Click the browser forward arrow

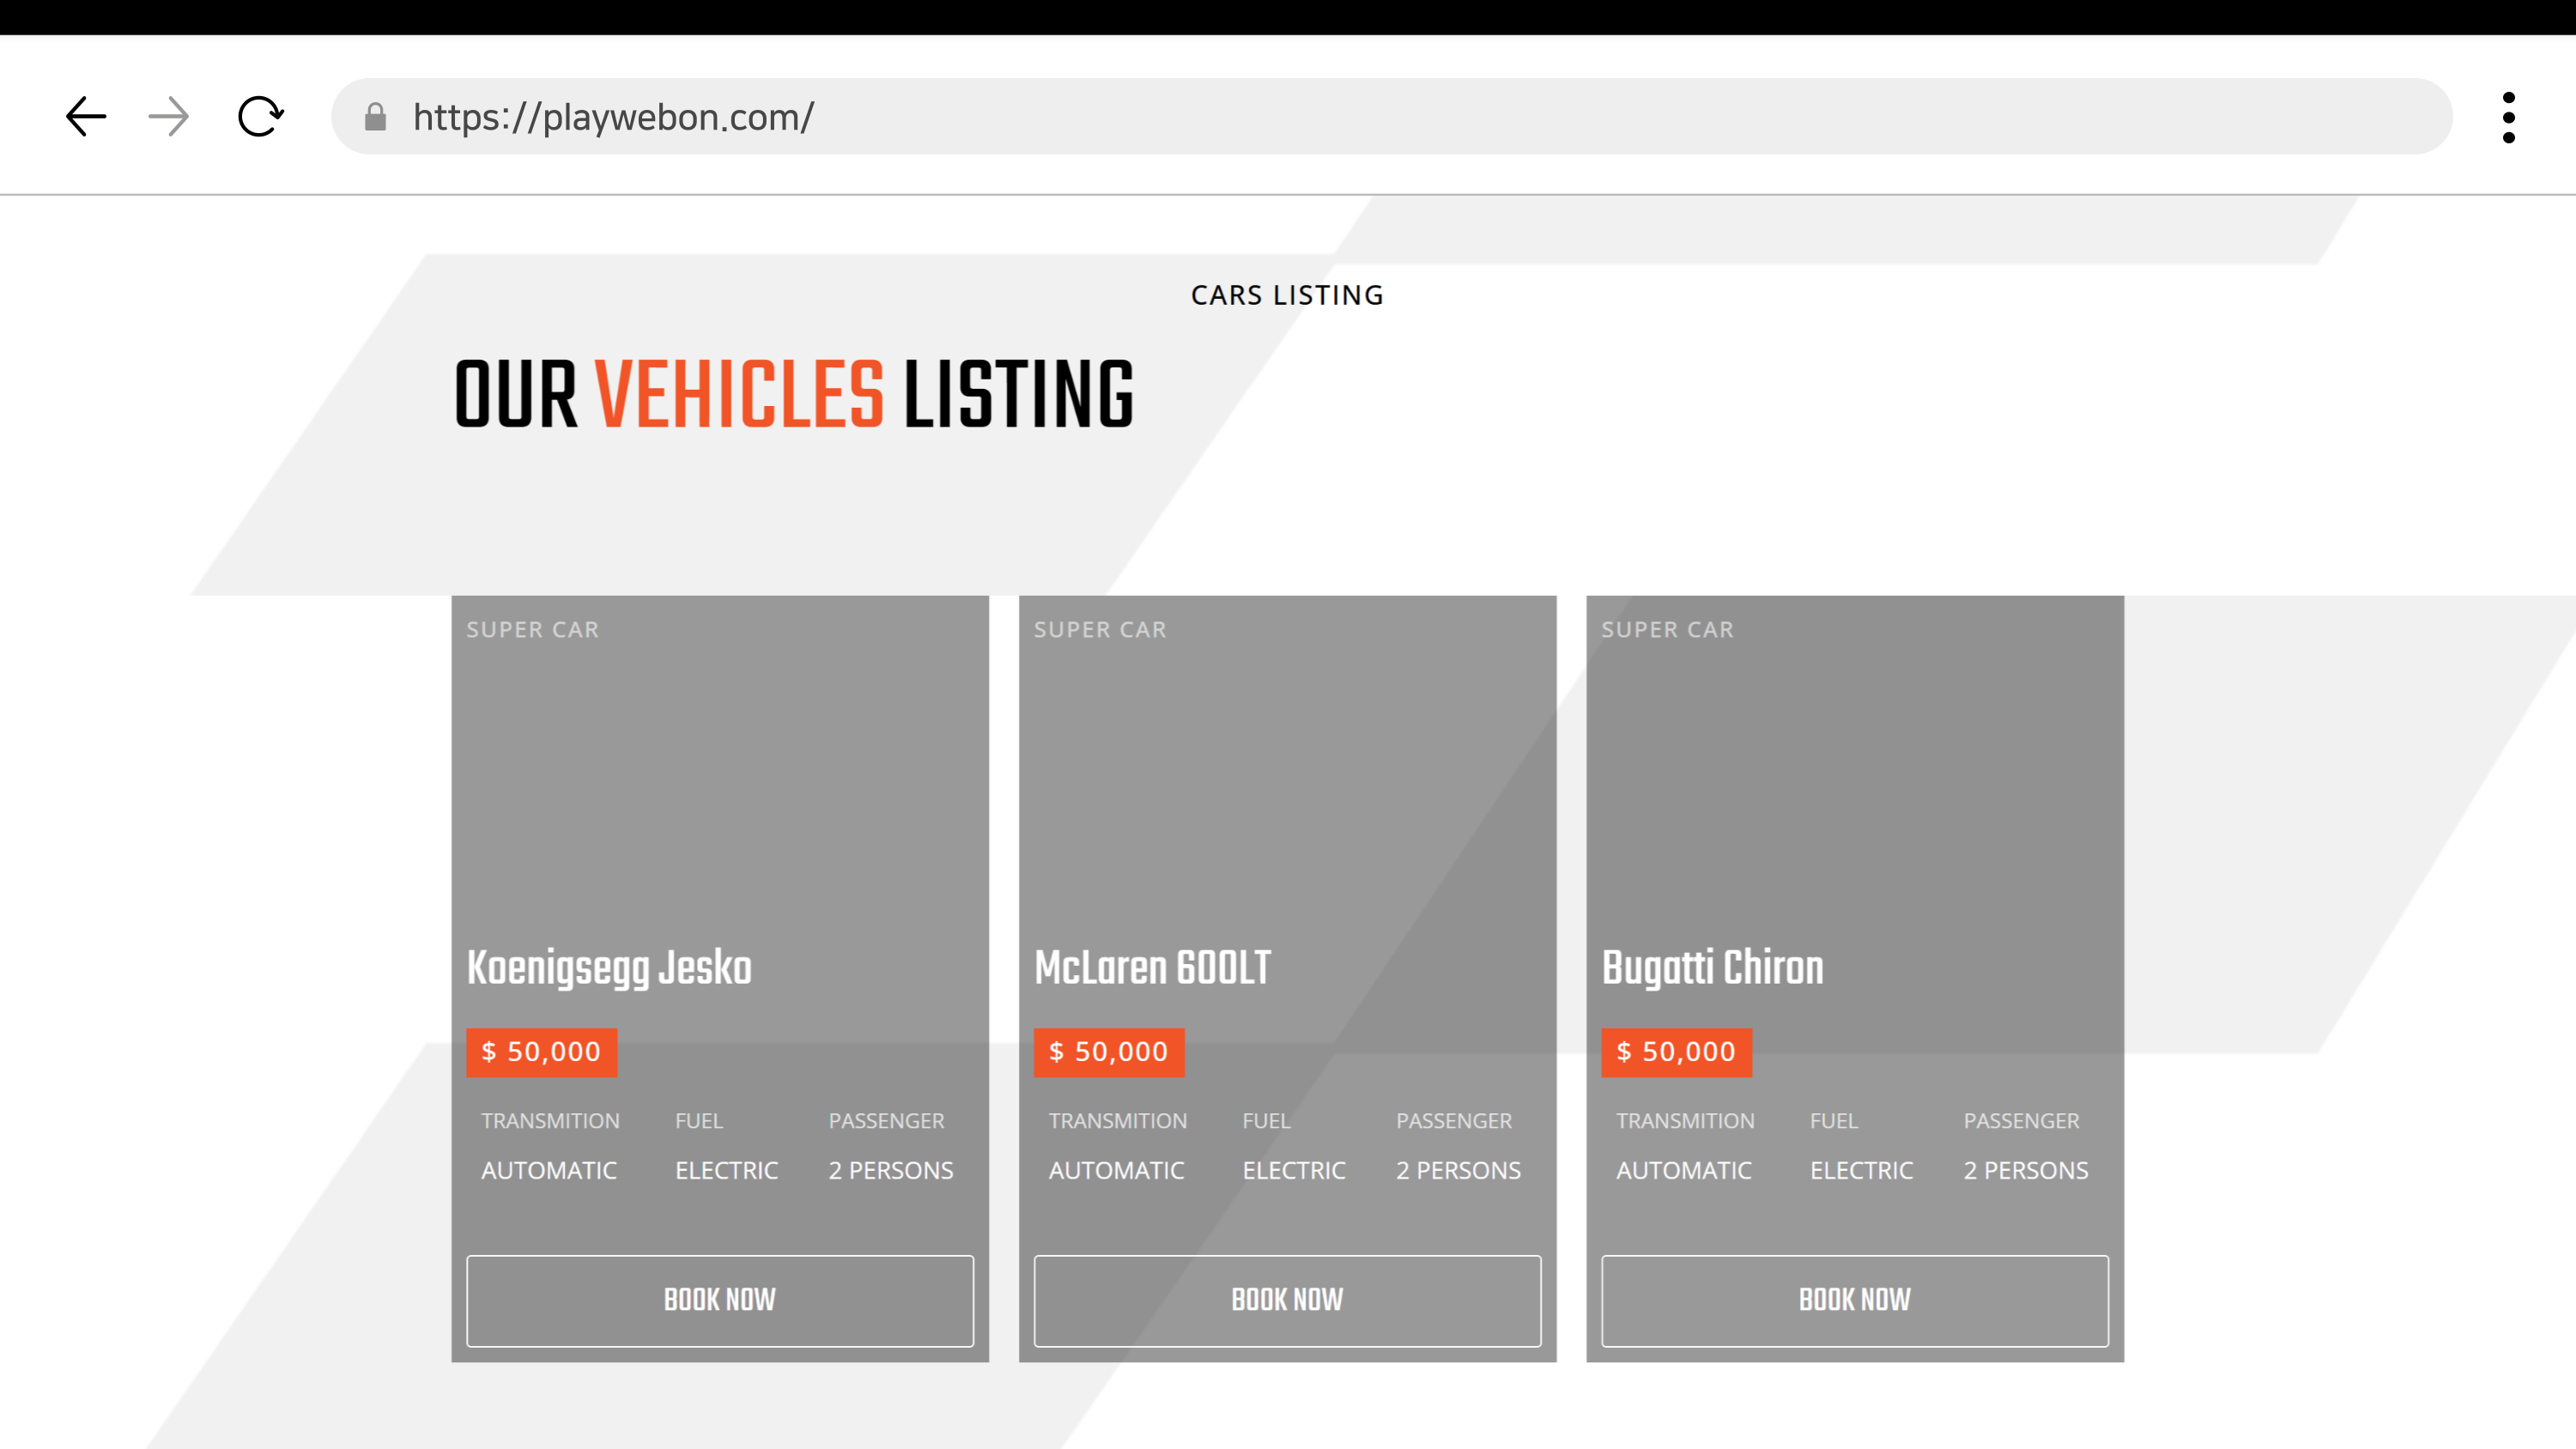pos(168,117)
